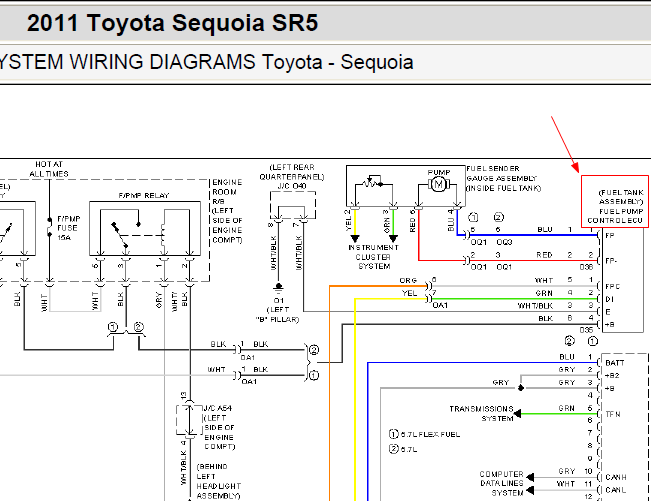Click the "RED" label on the FP- wire

pos(544,255)
